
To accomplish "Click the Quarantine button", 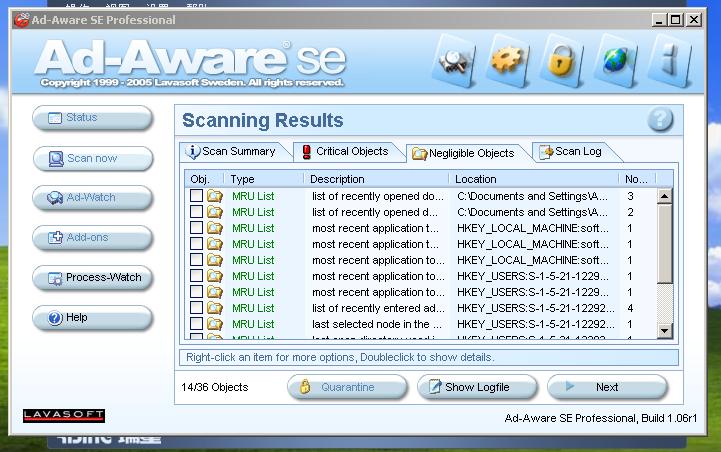I will [x=347, y=387].
